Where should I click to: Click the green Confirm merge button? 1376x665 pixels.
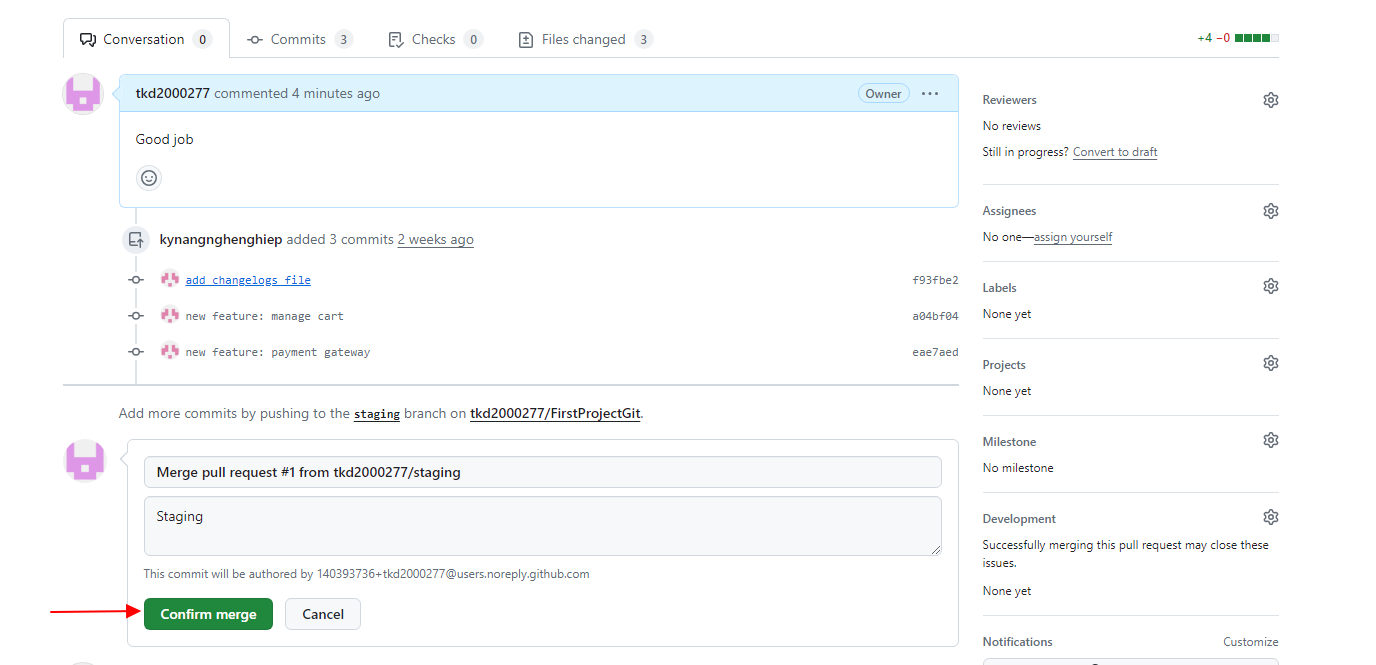(208, 614)
